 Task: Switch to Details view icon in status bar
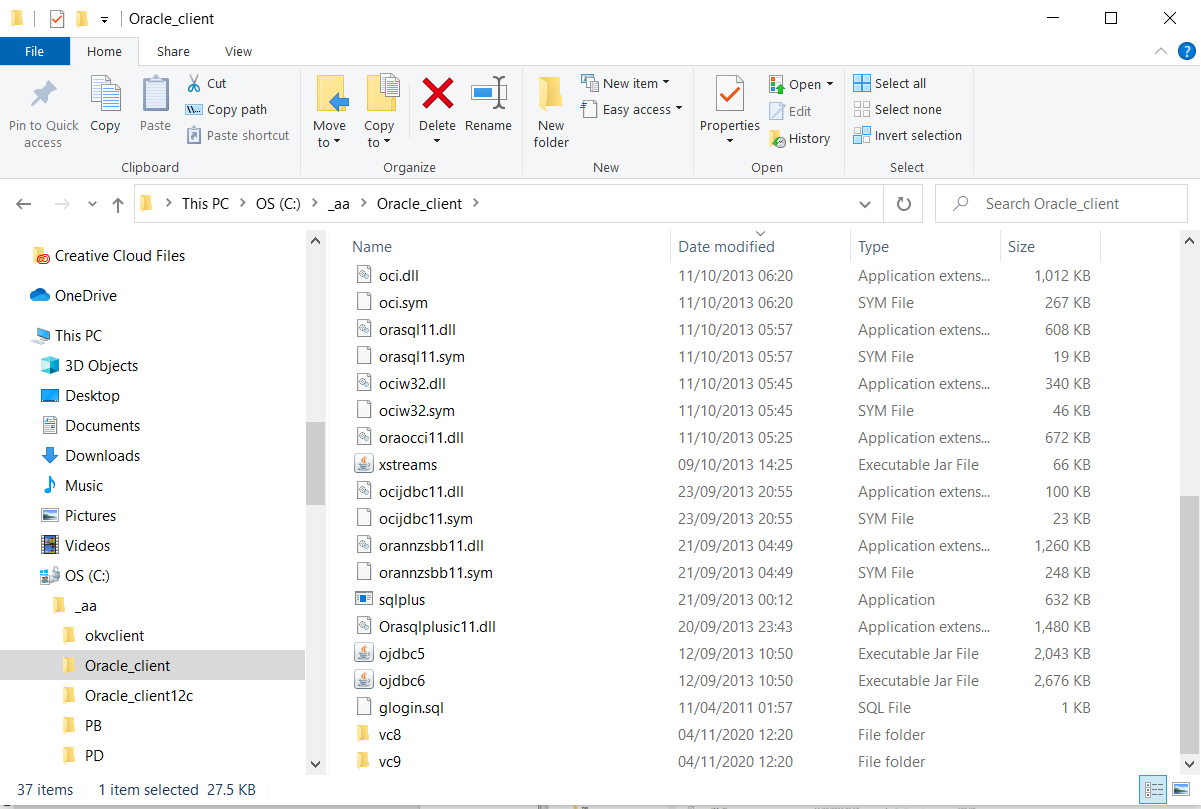tap(1152, 789)
